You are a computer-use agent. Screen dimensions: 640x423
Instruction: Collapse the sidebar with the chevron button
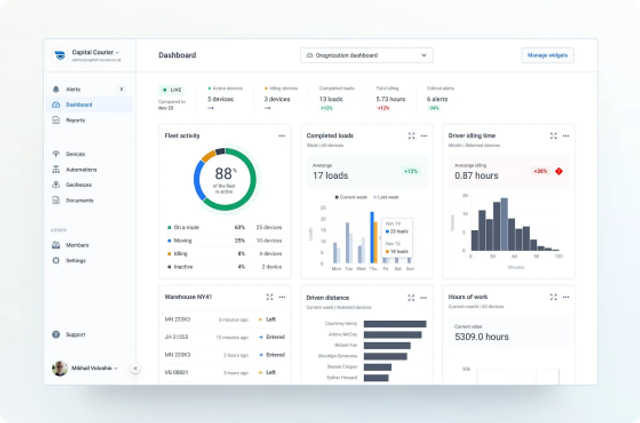pyautogui.click(x=136, y=368)
